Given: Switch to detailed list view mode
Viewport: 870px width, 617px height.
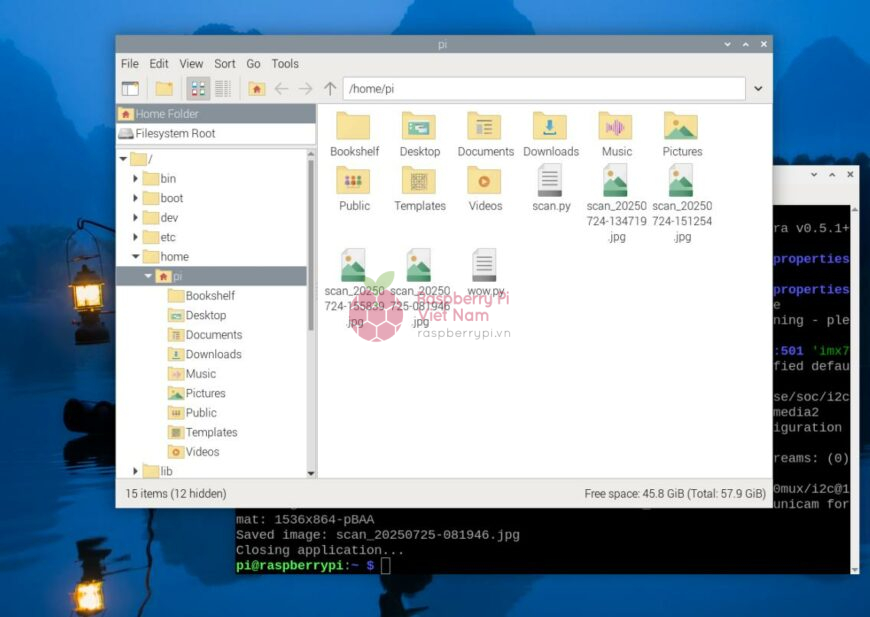Looking at the screenshot, I should tap(222, 89).
